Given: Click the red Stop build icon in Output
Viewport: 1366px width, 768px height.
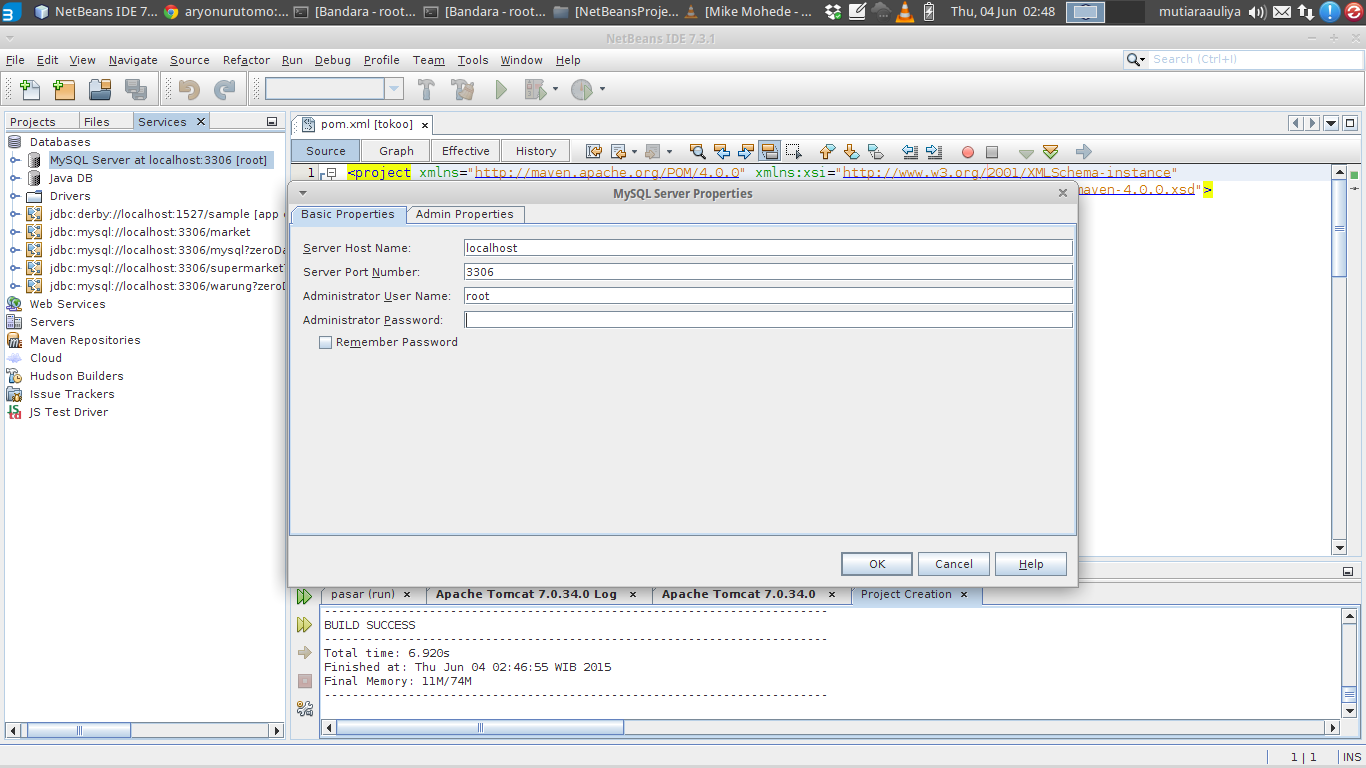Looking at the screenshot, I should click(x=305, y=681).
